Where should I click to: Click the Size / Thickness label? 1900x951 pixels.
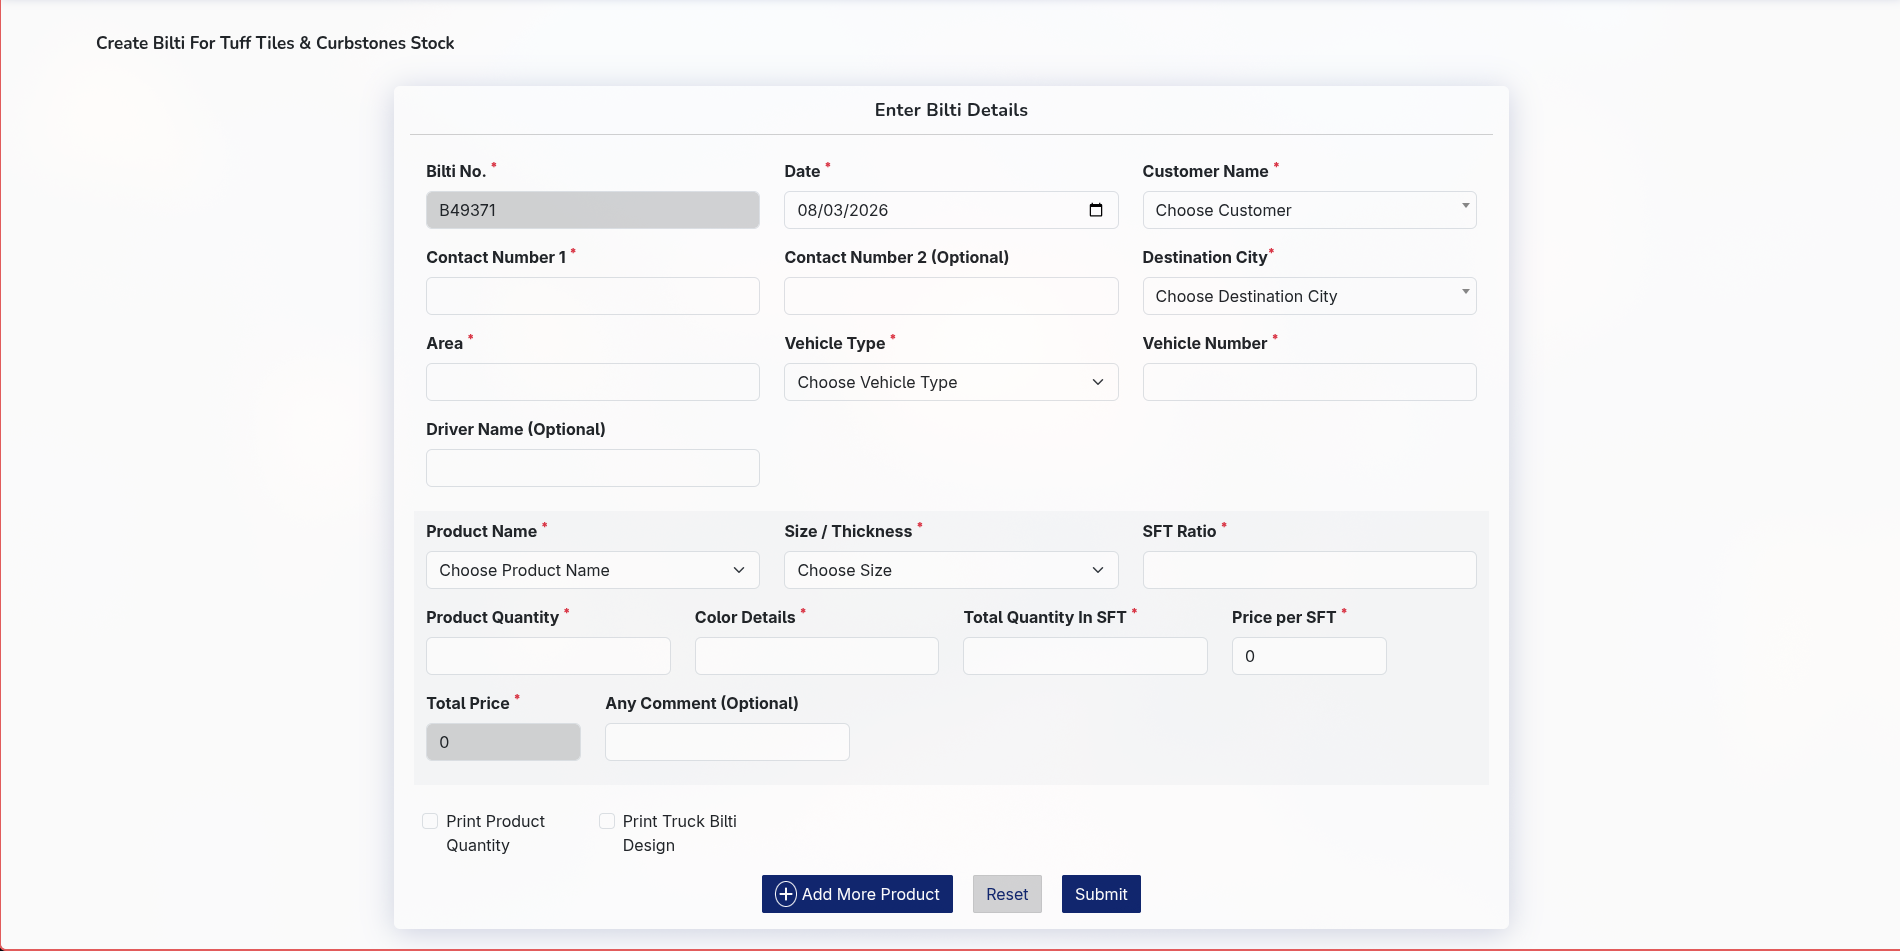pos(848,531)
